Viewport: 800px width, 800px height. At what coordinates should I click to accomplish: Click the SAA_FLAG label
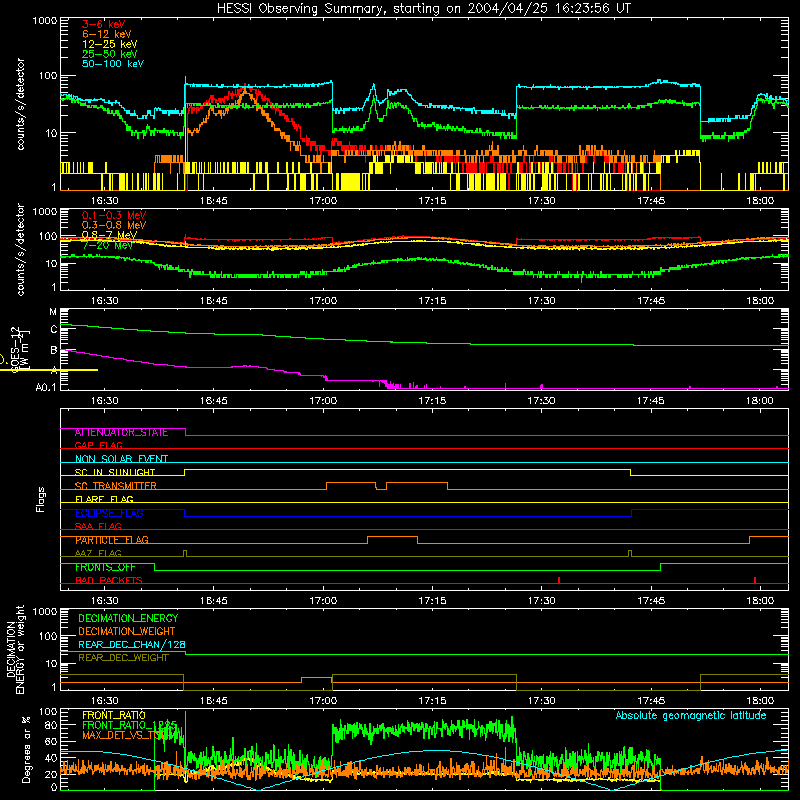tap(98, 526)
